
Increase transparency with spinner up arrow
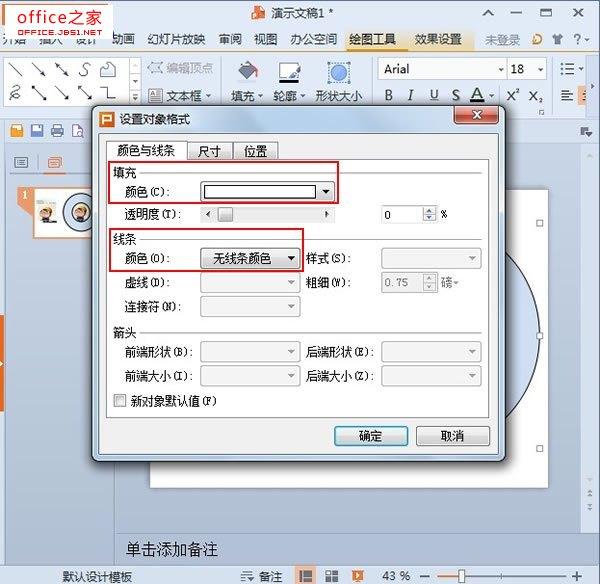(430, 210)
